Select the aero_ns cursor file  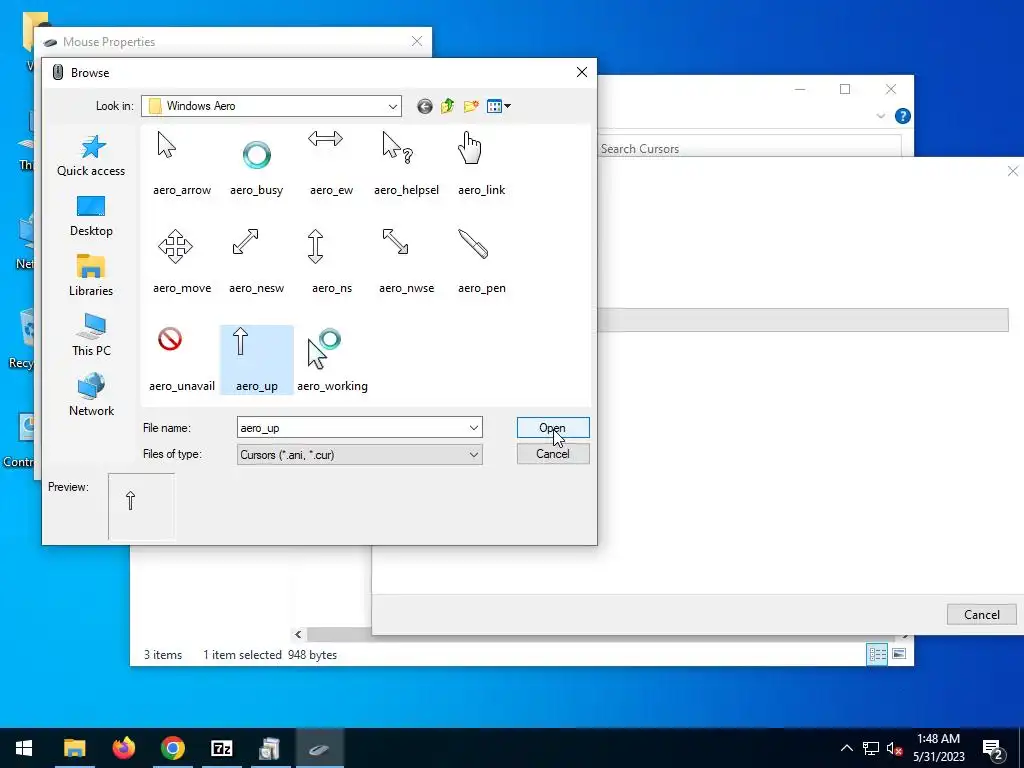point(331,261)
